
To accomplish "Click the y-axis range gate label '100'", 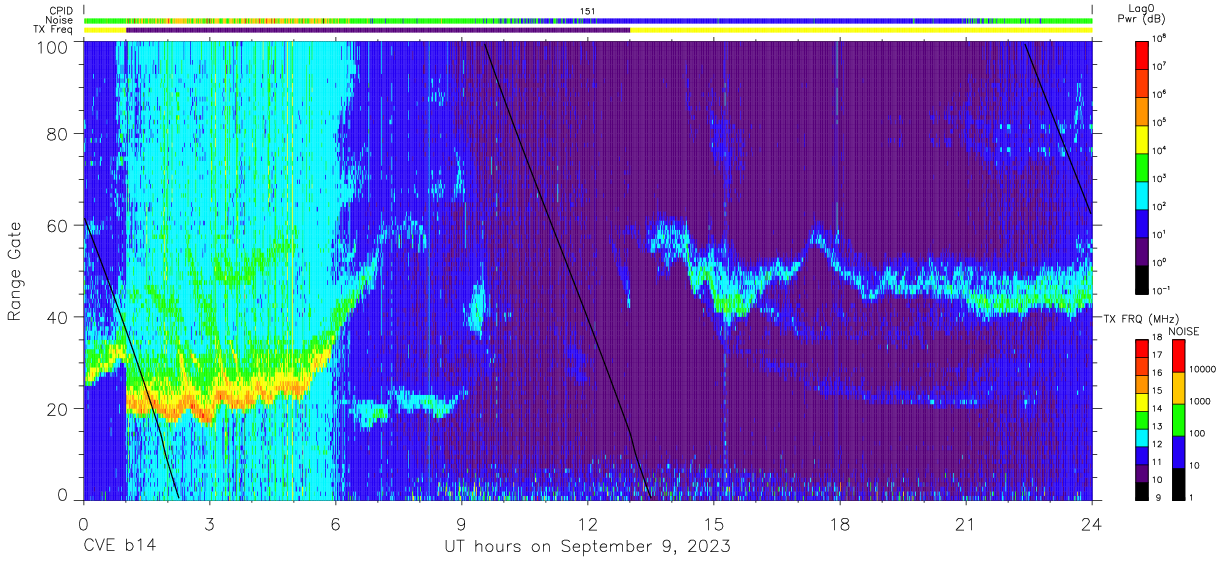I will (x=53, y=46).
